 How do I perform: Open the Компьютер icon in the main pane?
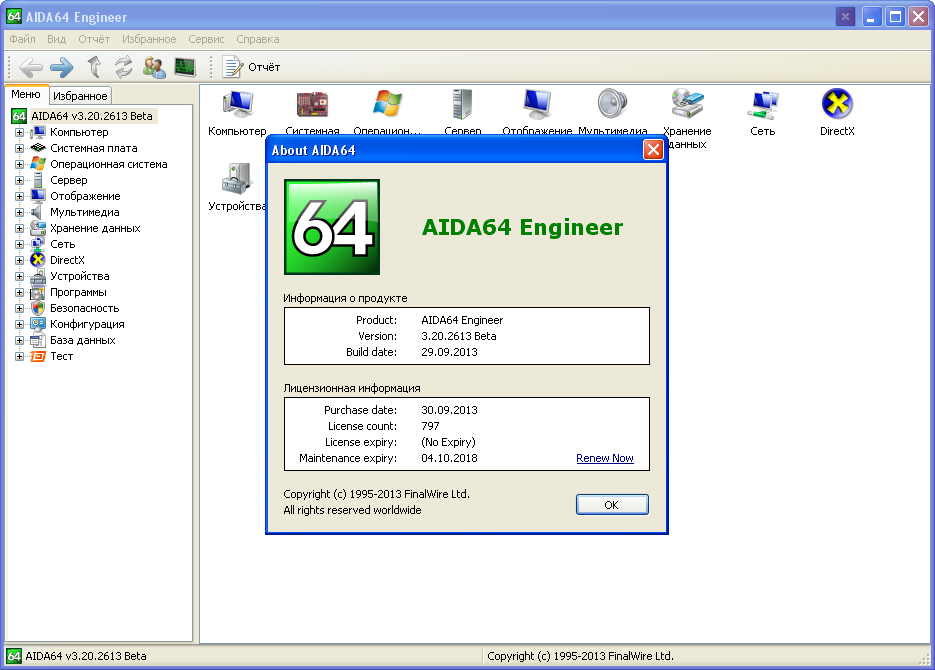[237, 112]
